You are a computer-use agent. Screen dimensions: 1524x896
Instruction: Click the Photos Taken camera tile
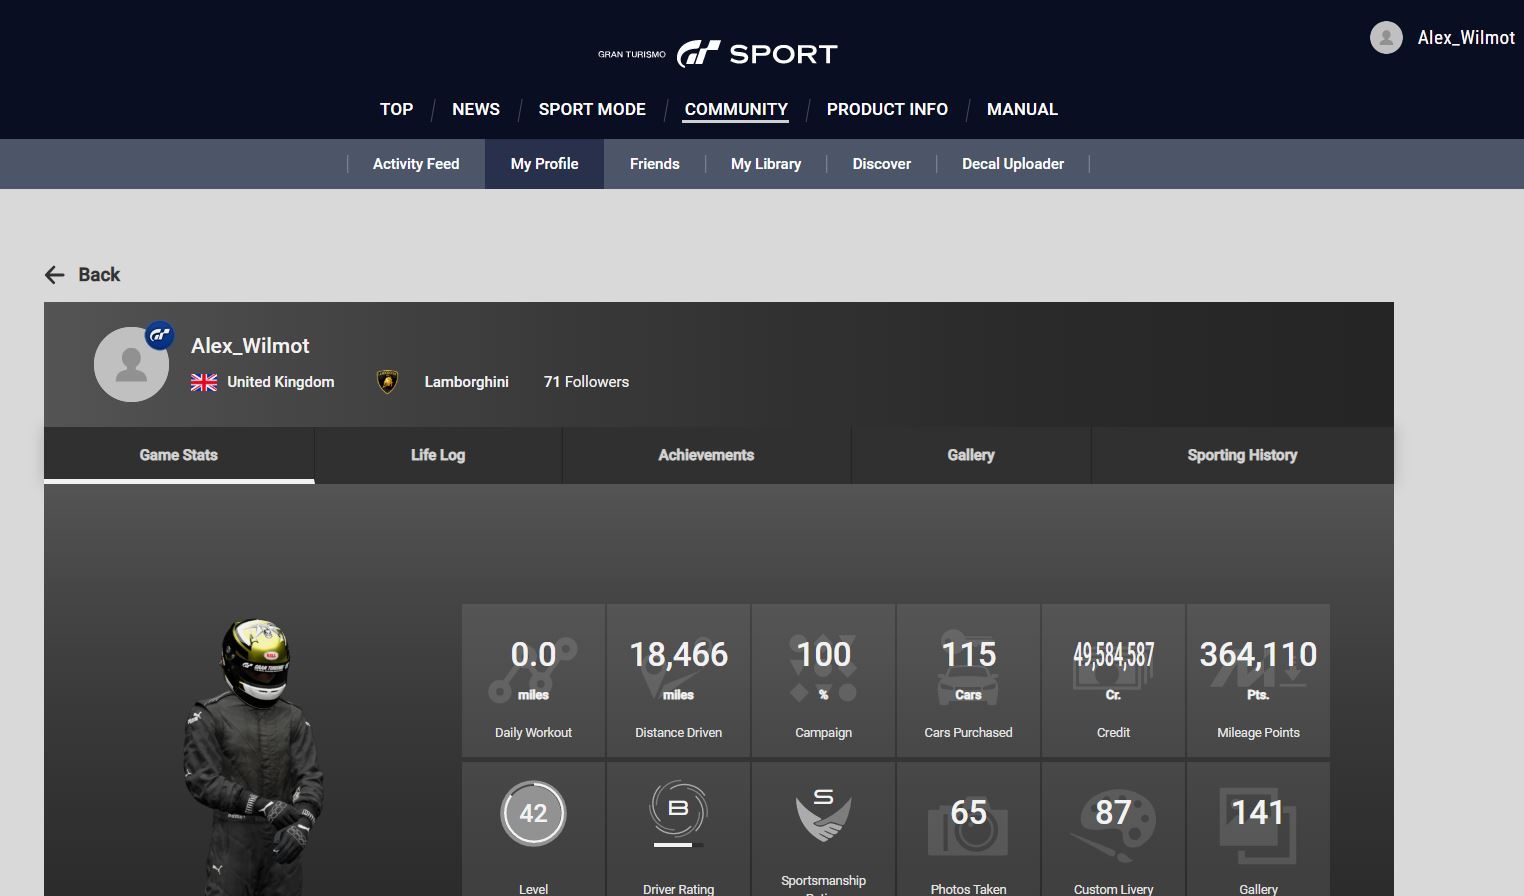(x=968, y=829)
